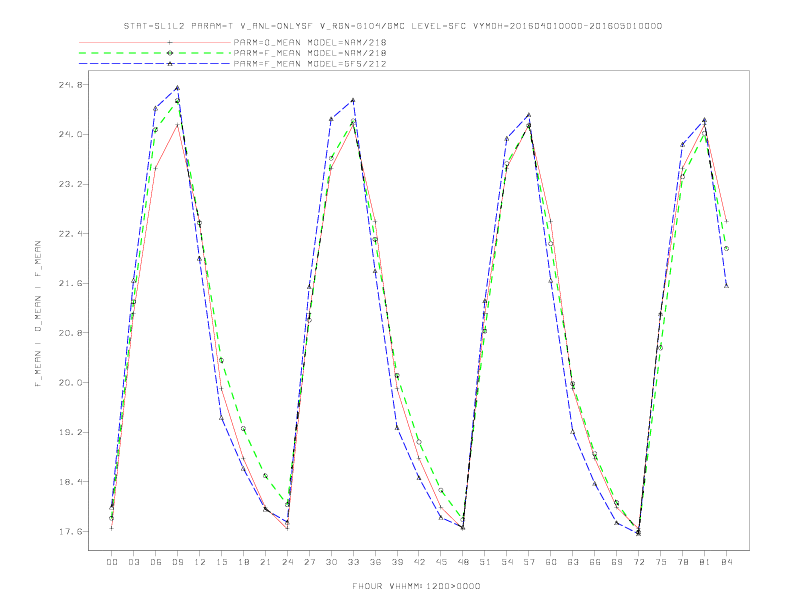792x612 pixels.
Task: Click x-axis tick label 63
Action: pos(573,562)
